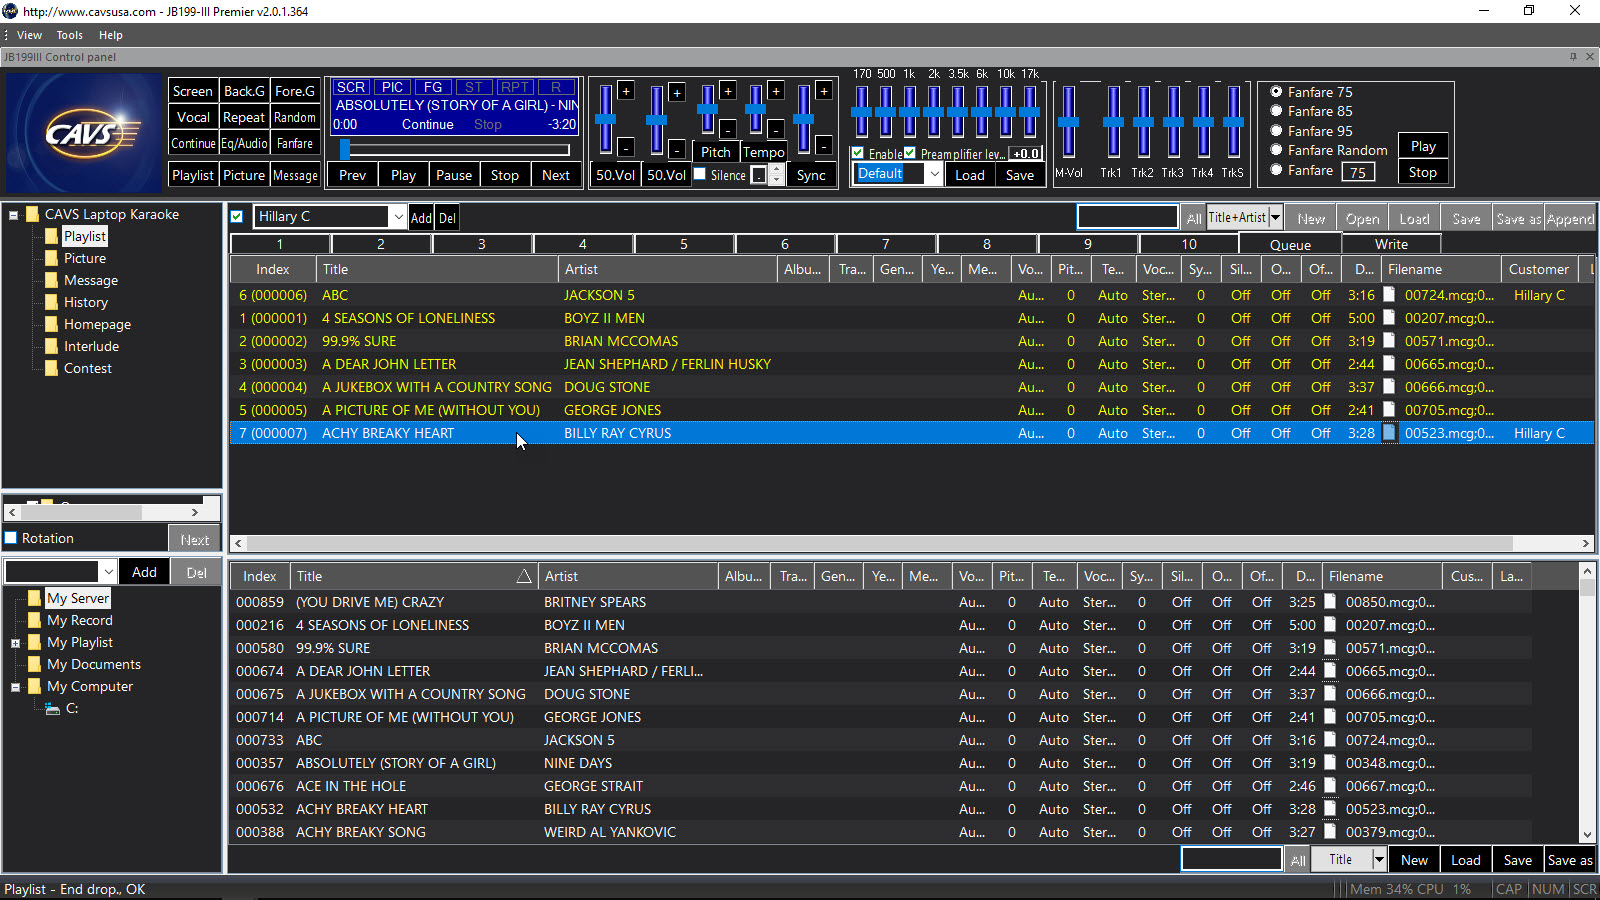The width and height of the screenshot is (1600, 900).
Task: Click the minus button of the first volume slider
Action: [x=626, y=148]
